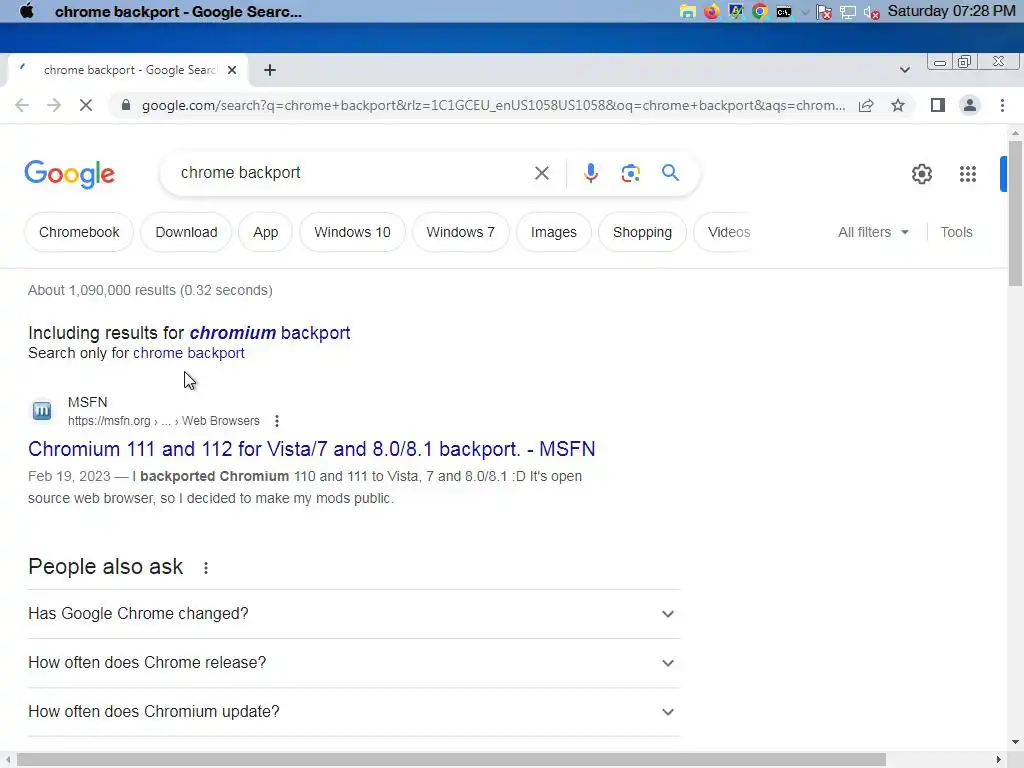Switch to Images results
The height and width of the screenshot is (768, 1024).
[554, 232]
